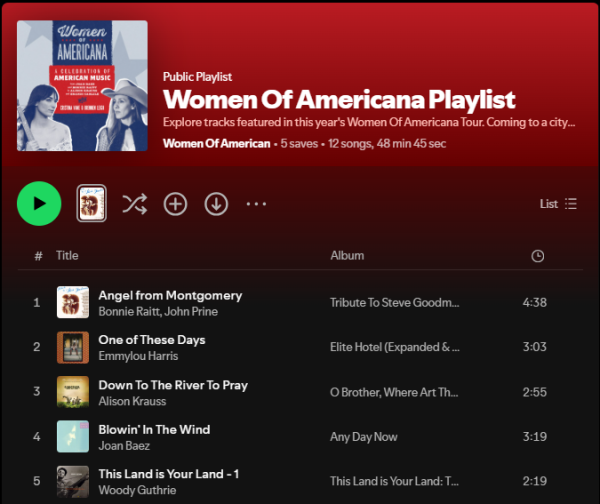Open the song Angel from Montgomery
This screenshot has width=600, height=504.
click(x=170, y=295)
